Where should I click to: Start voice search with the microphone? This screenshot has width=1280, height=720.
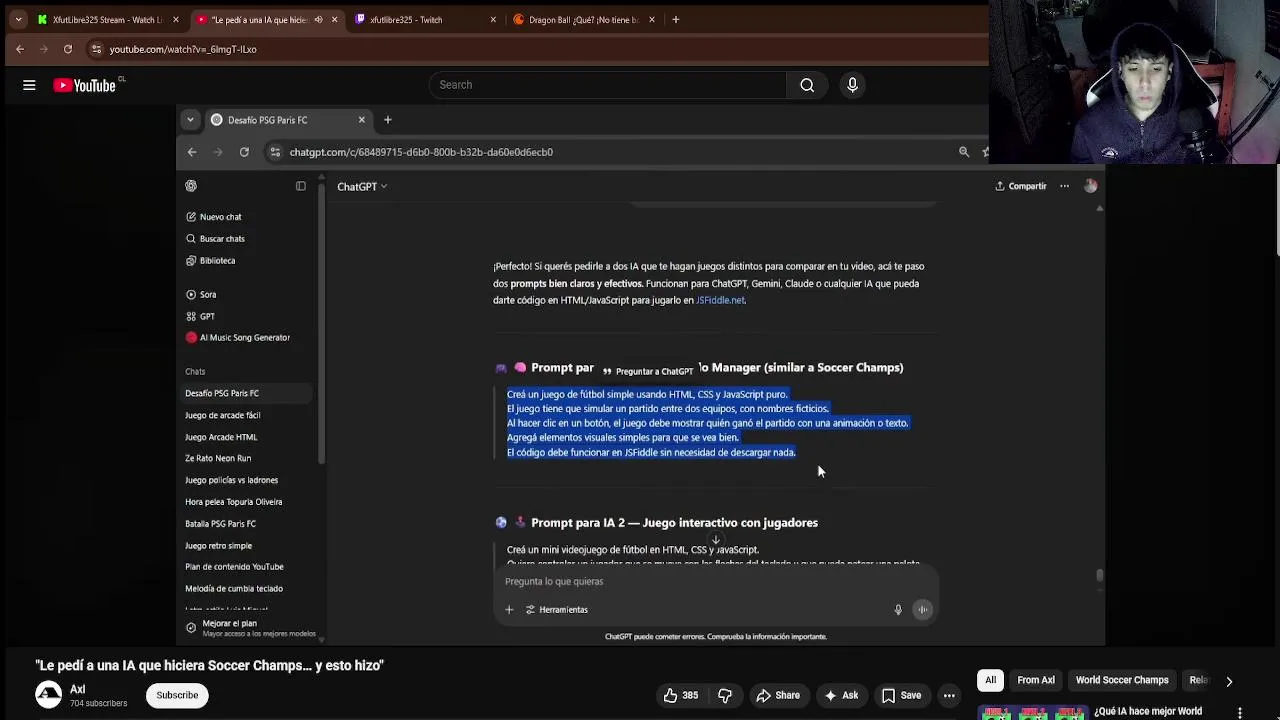click(852, 85)
